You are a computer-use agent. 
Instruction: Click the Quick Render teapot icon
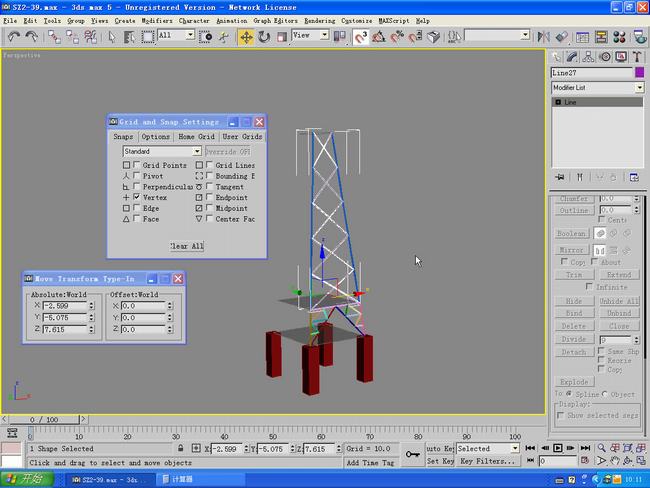click(640, 37)
